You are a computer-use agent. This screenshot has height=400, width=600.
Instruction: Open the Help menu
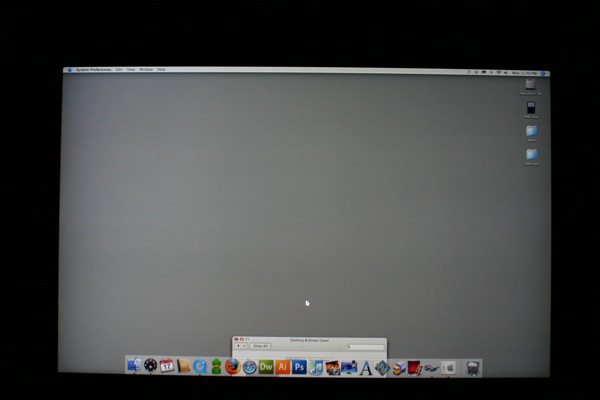[161, 70]
